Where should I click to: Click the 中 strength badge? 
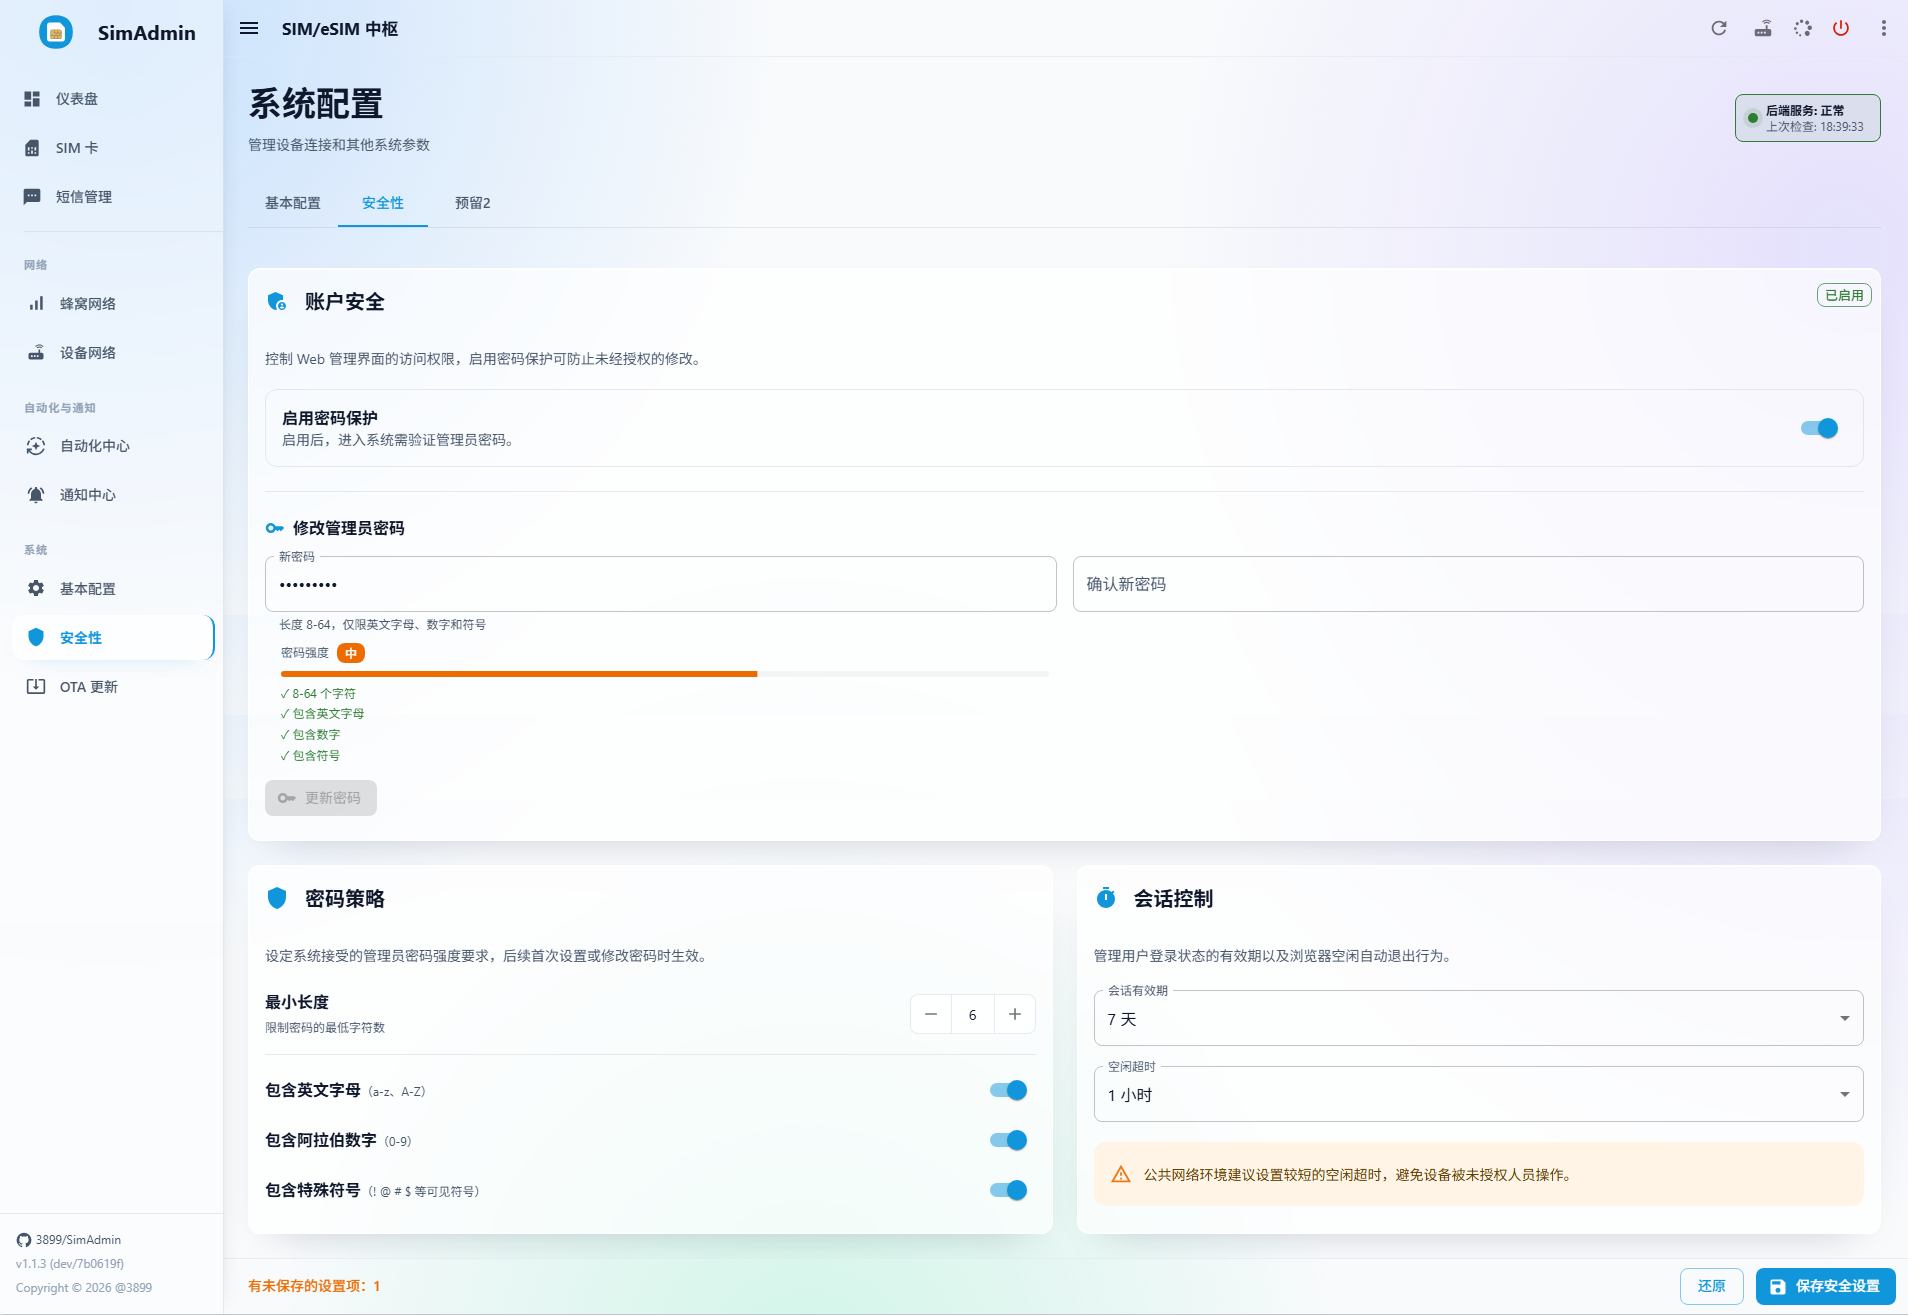tap(351, 653)
